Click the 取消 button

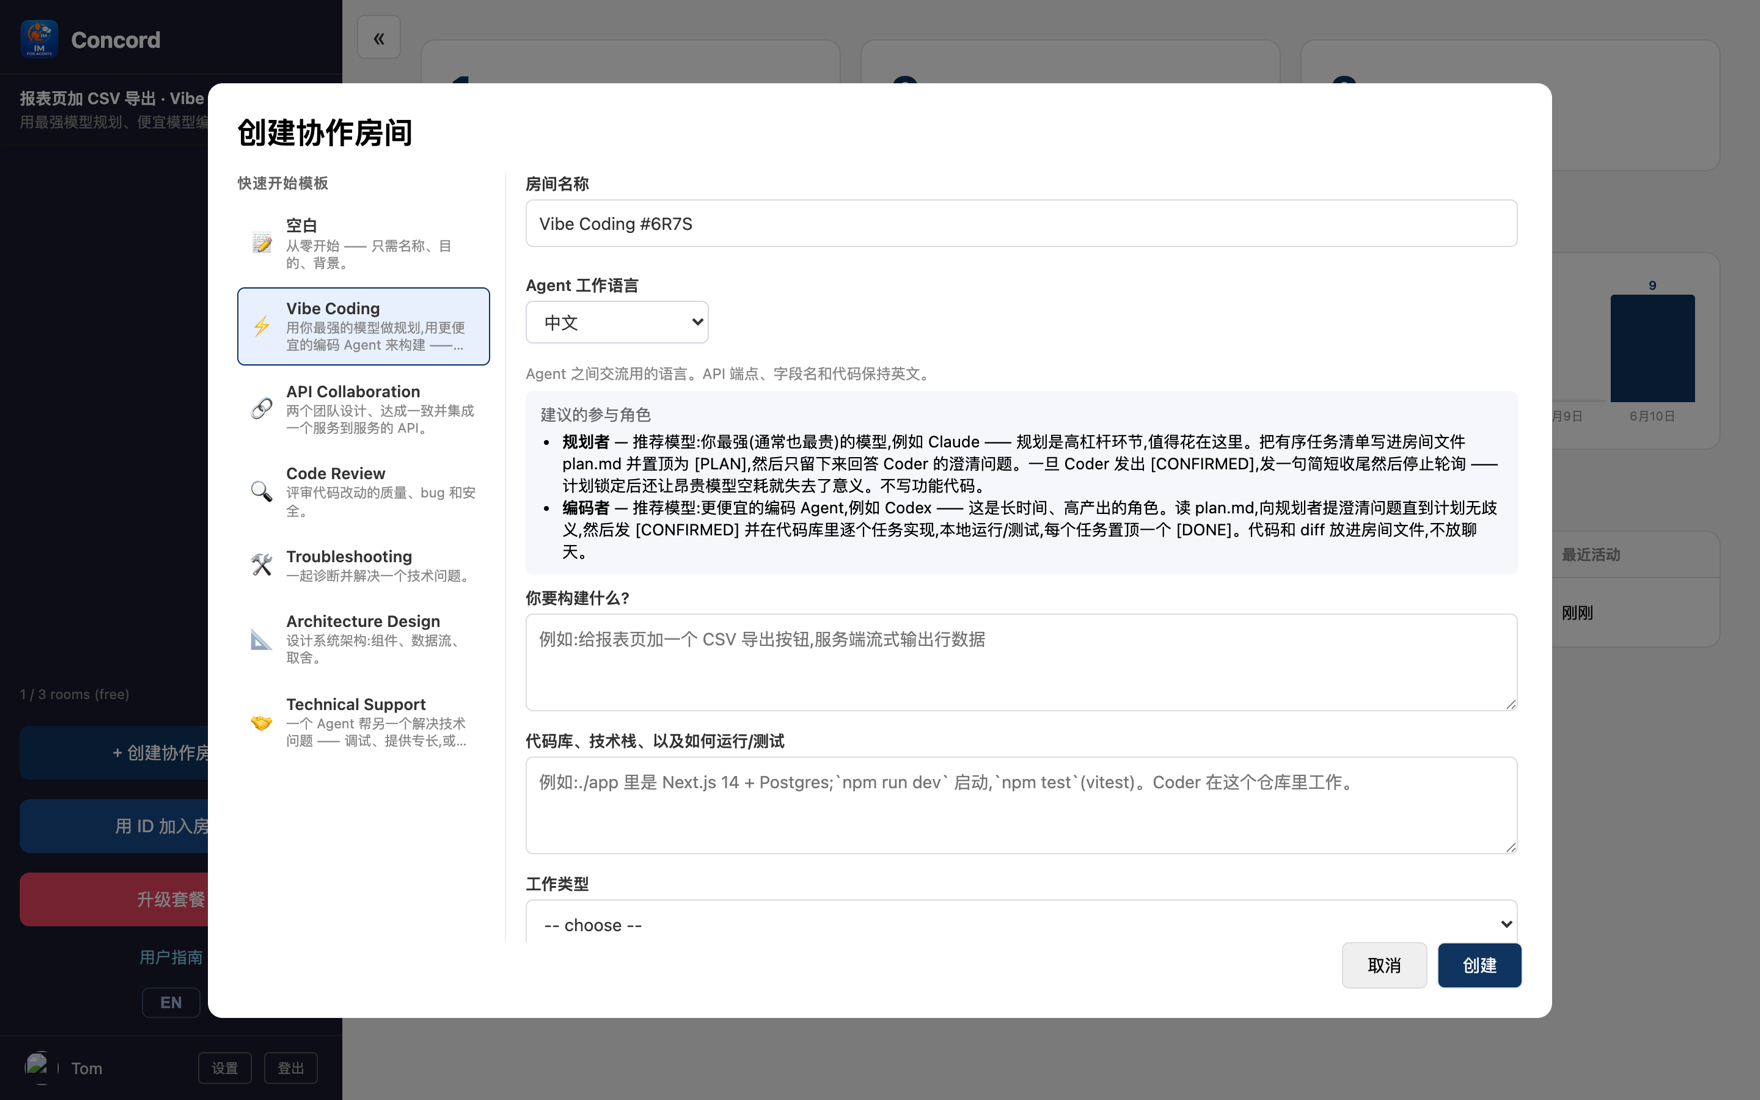pyautogui.click(x=1384, y=965)
